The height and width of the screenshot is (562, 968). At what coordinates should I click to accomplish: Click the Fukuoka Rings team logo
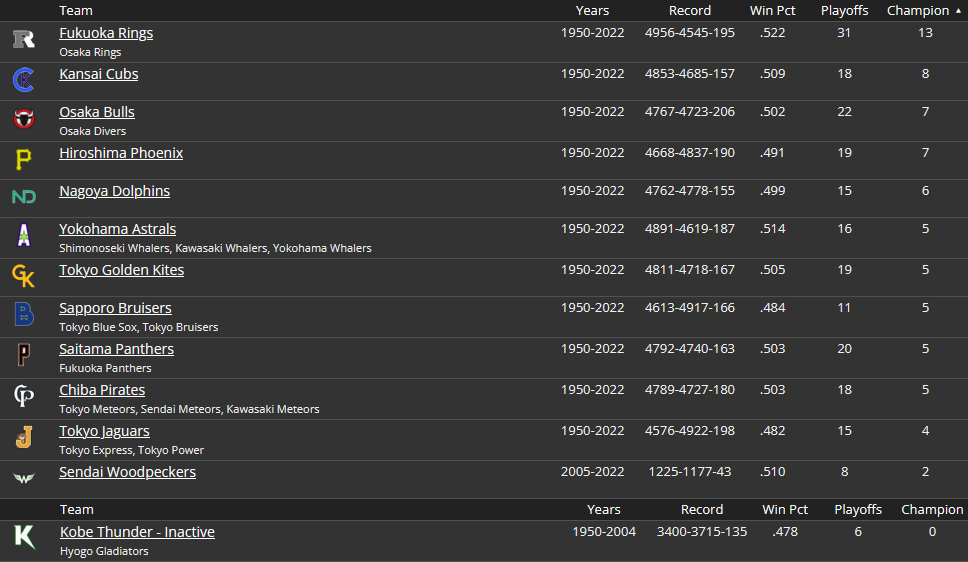pos(24,40)
